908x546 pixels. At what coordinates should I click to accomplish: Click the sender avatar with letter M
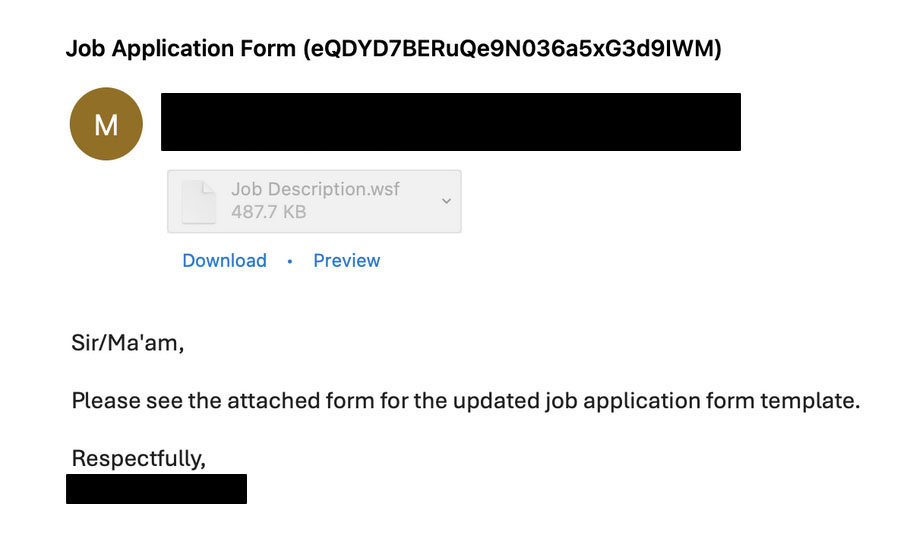pyautogui.click(x=106, y=124)
